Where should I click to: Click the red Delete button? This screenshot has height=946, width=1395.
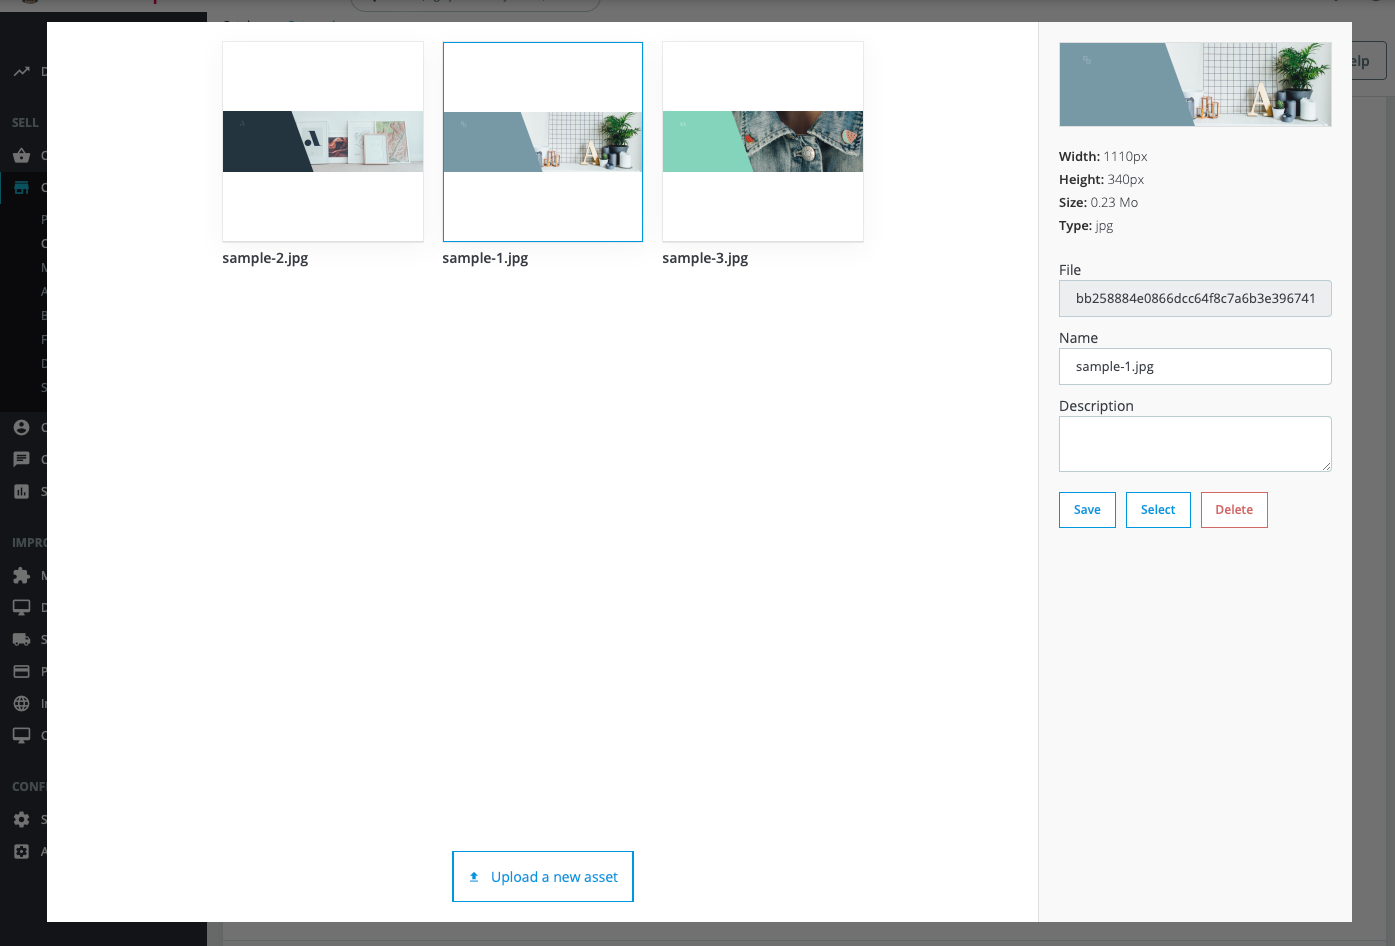tap(1234, 510)
